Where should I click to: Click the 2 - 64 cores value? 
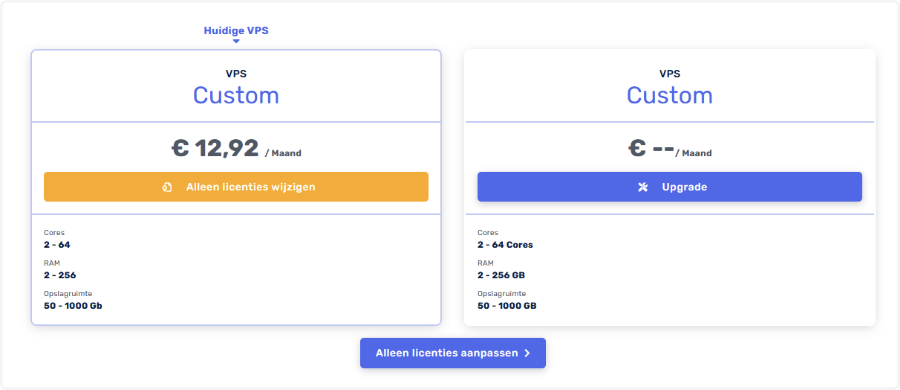click(x=57, y=245)
